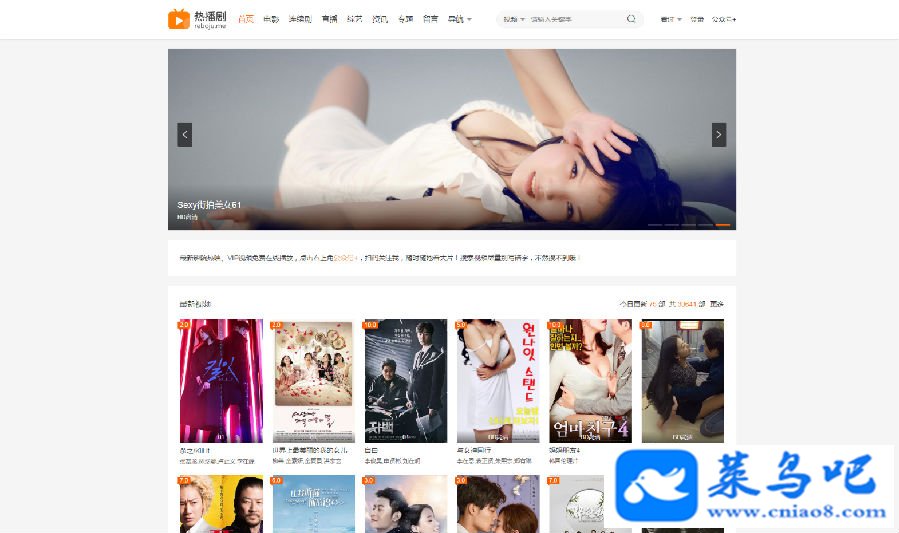The height and width of the screenshot is (533, 899).
Task: Open the sixth poster in the first row
Action: coord(682,381)
